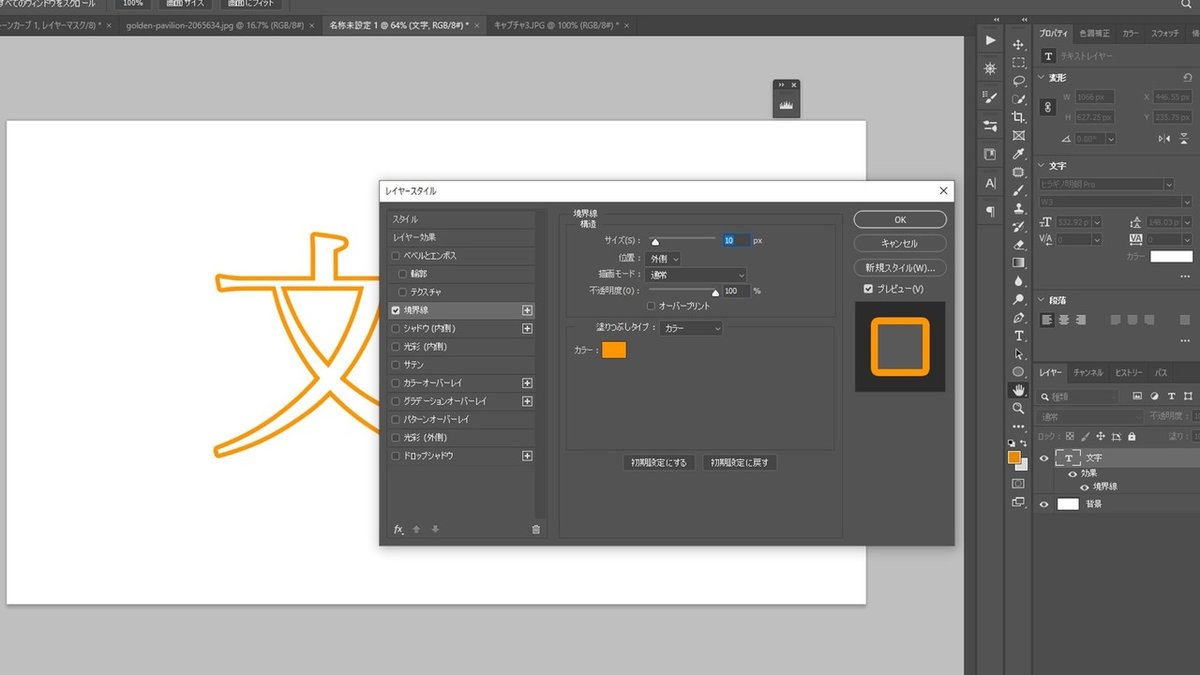Select the Rectangular Marquee tool

coord(1018,63)
